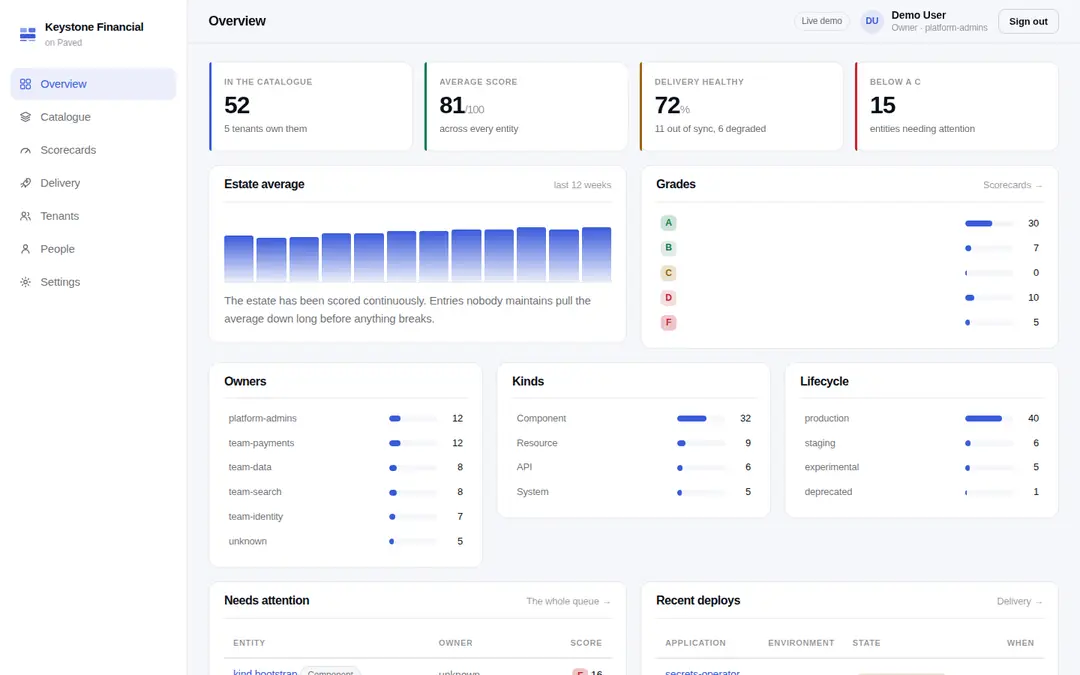The image size is (1080, 675).
Task: Select the API kind row
Action: click(634, 468)
